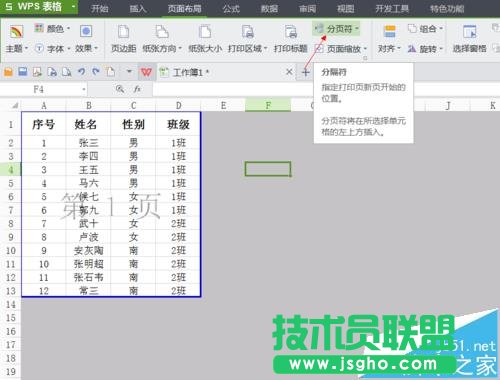
Task: Click cell containing 序号
Action: (x=44, y=125)
